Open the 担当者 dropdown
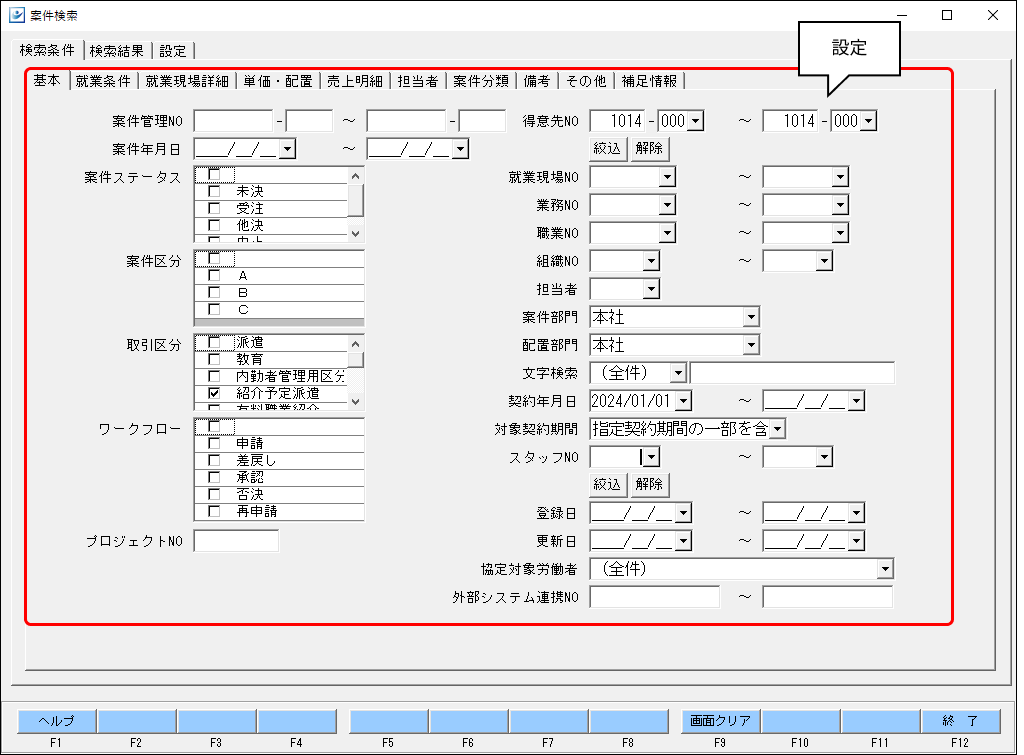 coord(651,289)
